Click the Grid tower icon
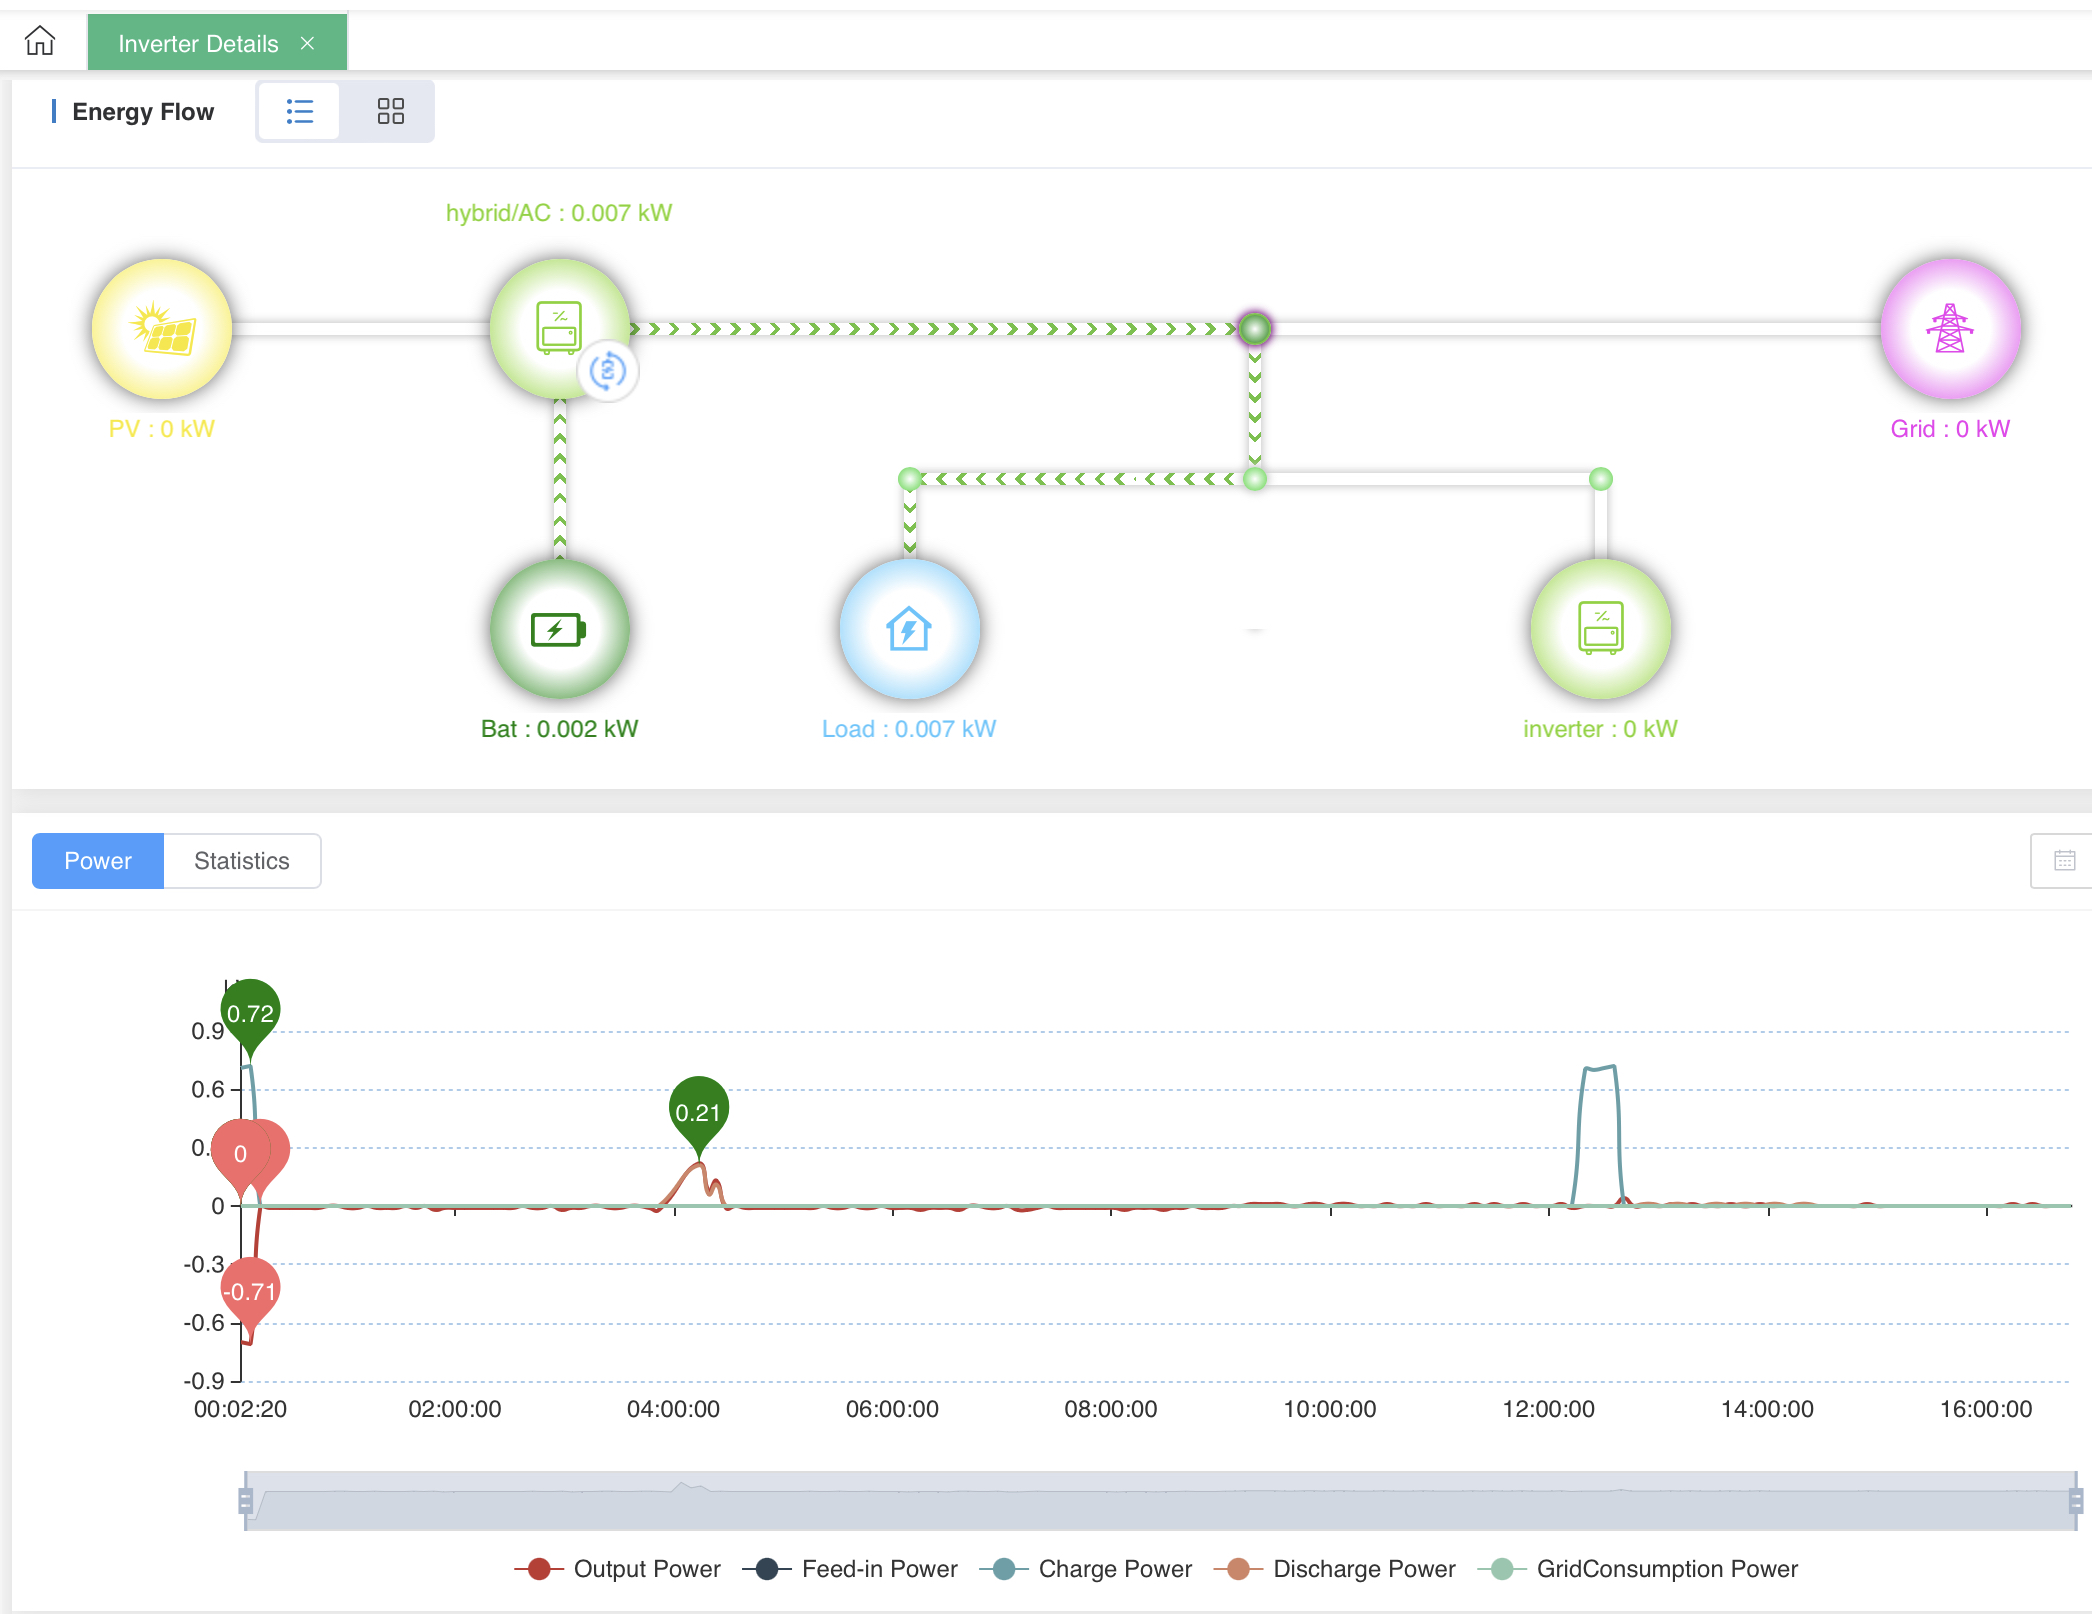The width and height of the screenshot is (2092, 1614). coord(1949,329)
